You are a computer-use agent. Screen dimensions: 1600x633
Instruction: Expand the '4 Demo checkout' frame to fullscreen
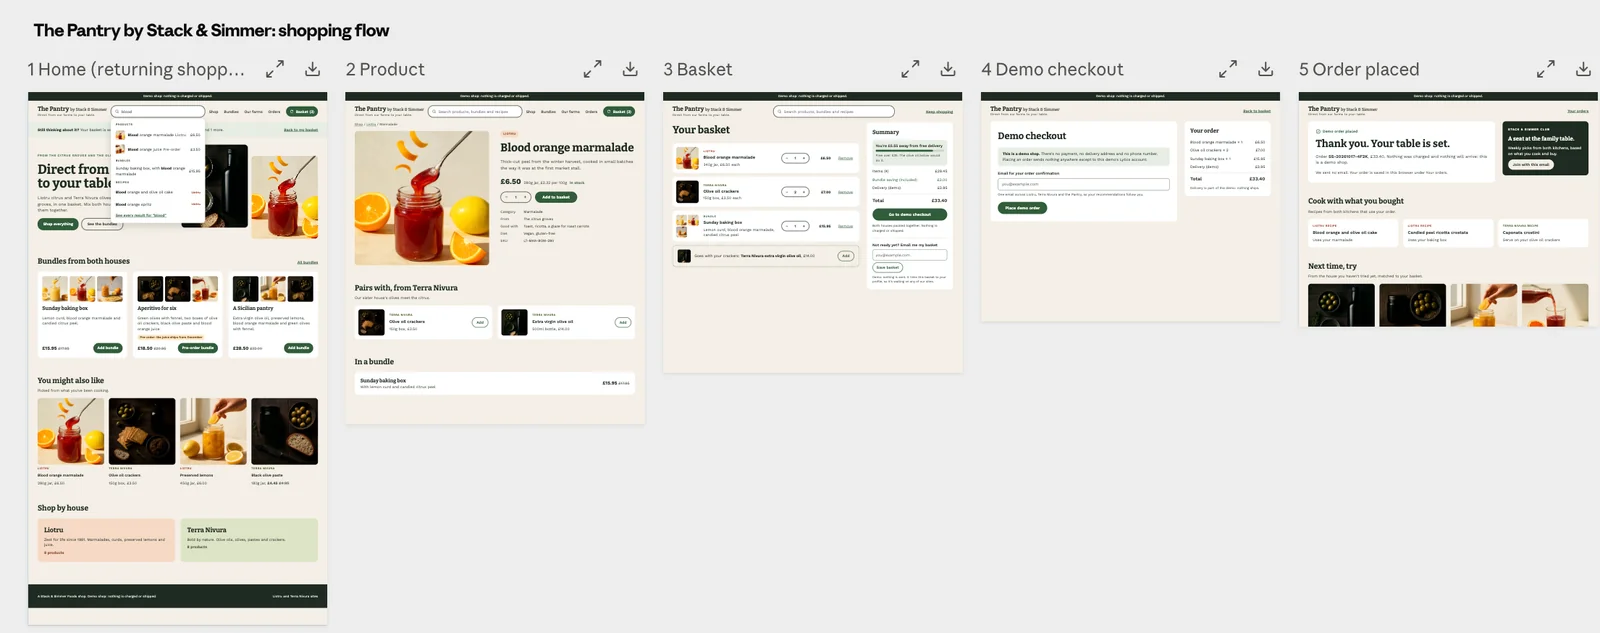click(x=1228, y=69)
